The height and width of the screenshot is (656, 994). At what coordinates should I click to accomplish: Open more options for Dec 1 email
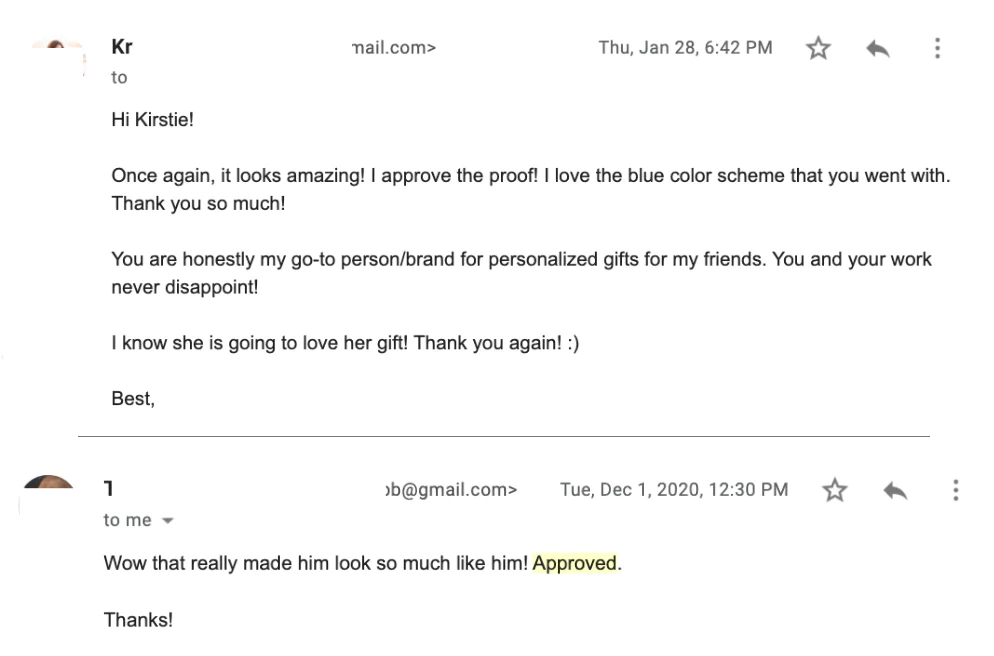(x=956, y=490)
